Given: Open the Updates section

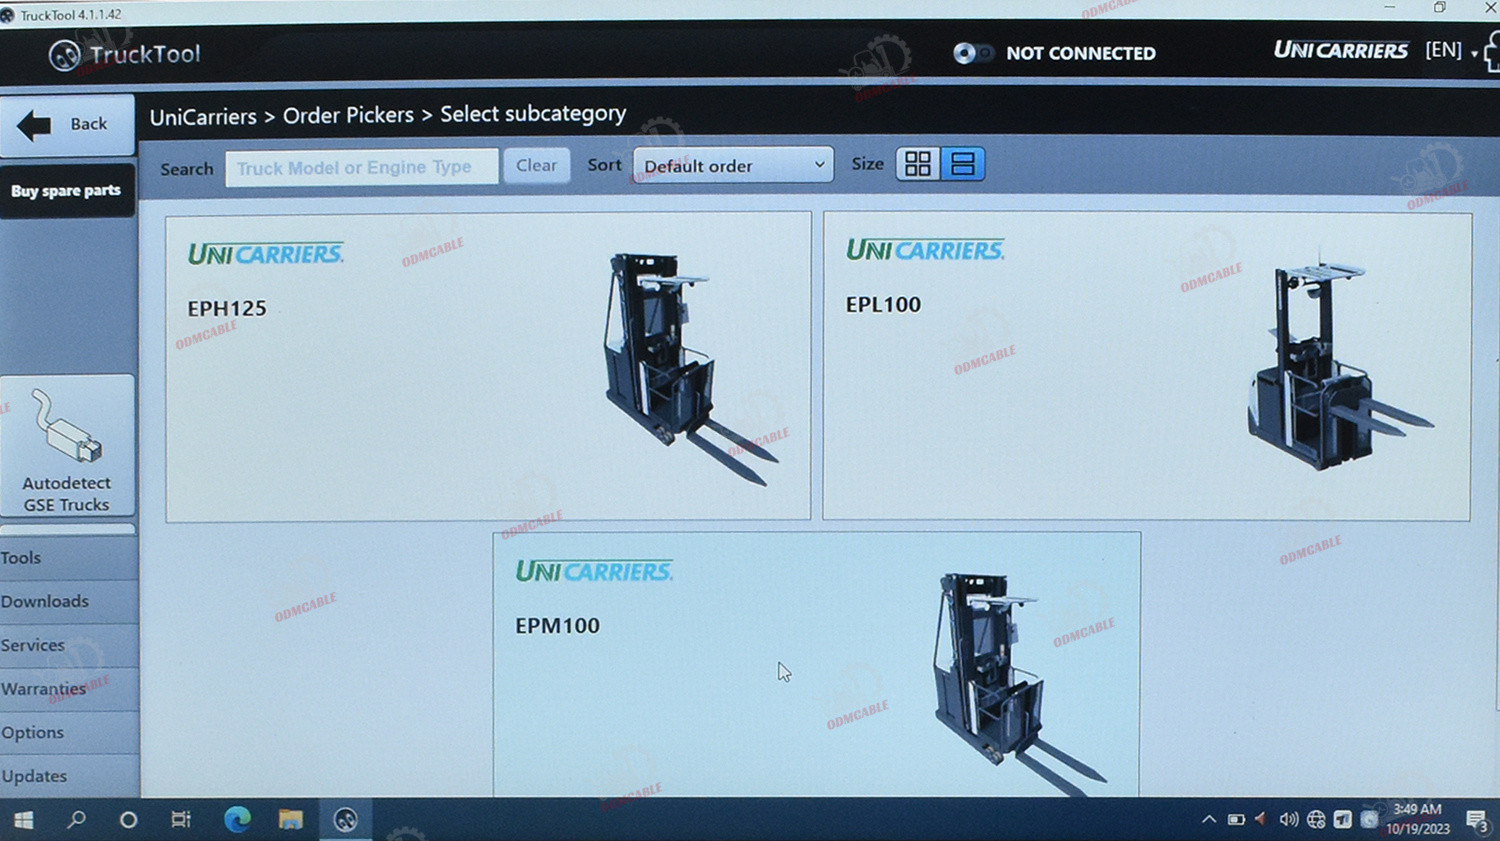Looking at the screenshot, I should point(68,776).
